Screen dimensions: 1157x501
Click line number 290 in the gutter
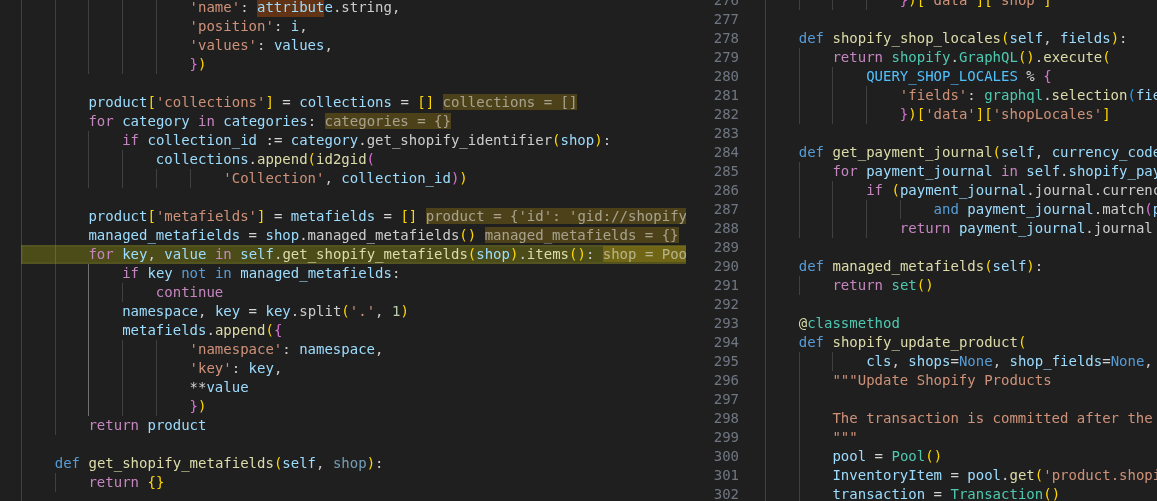point(726,266)
